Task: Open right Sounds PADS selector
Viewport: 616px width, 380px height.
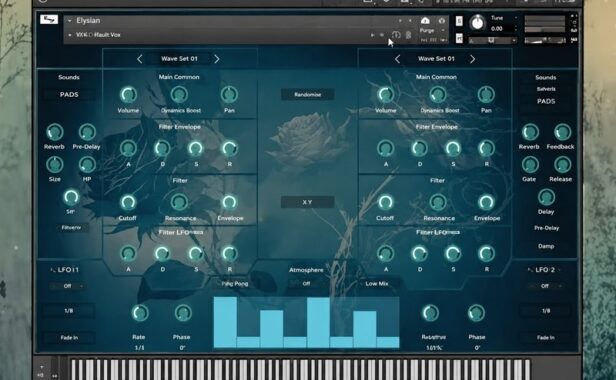Action: [x=546, y=101]
